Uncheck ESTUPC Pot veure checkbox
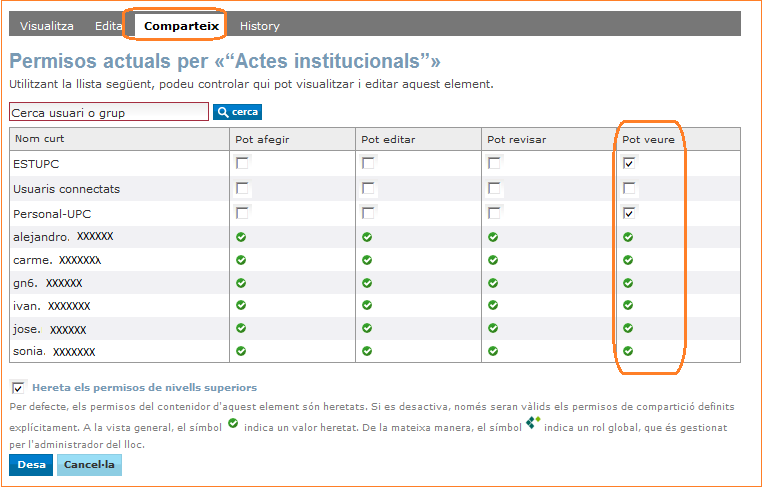 pos(629,163)
